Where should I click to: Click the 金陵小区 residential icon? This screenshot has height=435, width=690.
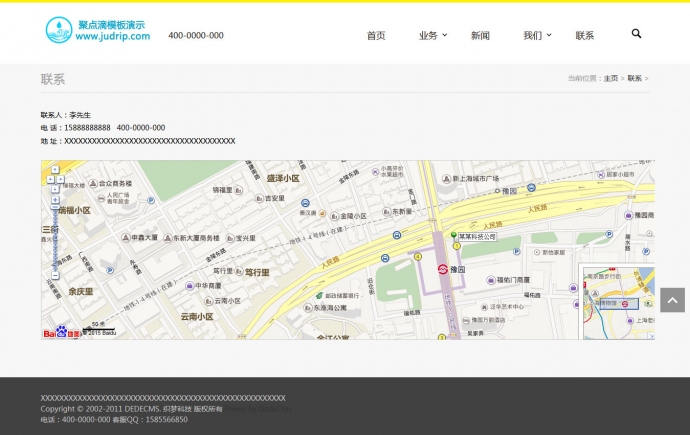coord(334,216)
